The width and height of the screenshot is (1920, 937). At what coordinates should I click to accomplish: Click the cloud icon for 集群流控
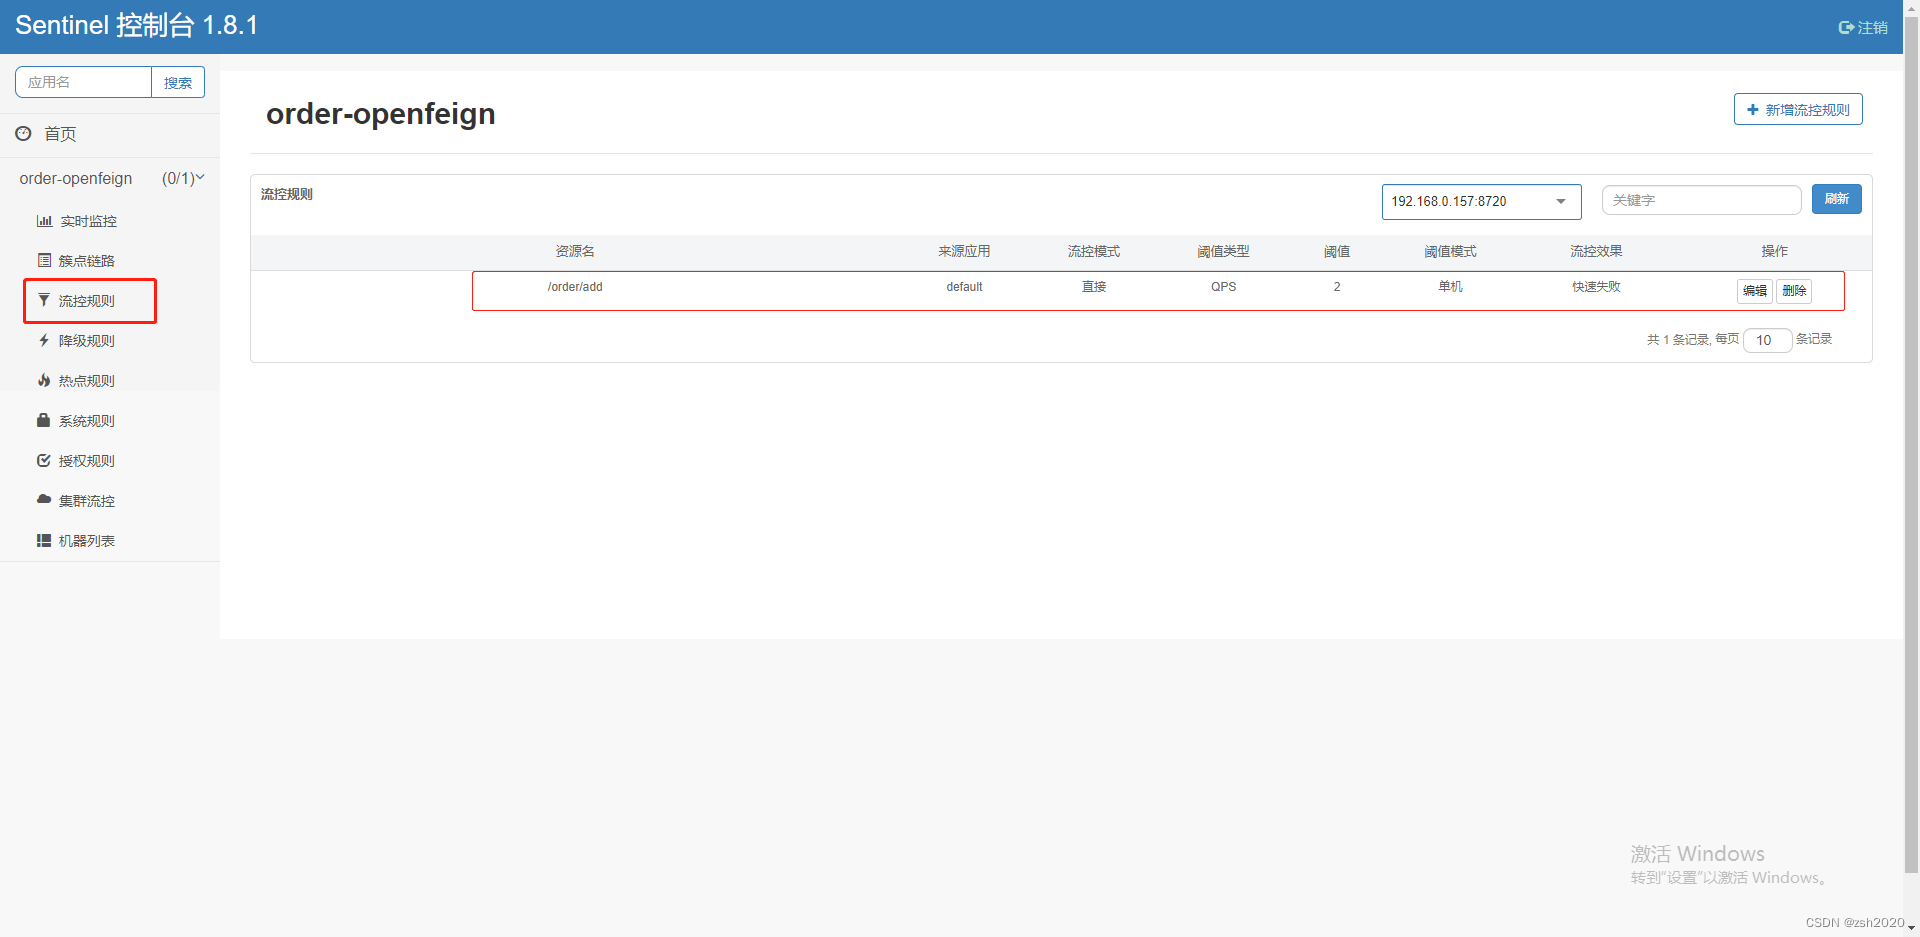pos(44,499)
